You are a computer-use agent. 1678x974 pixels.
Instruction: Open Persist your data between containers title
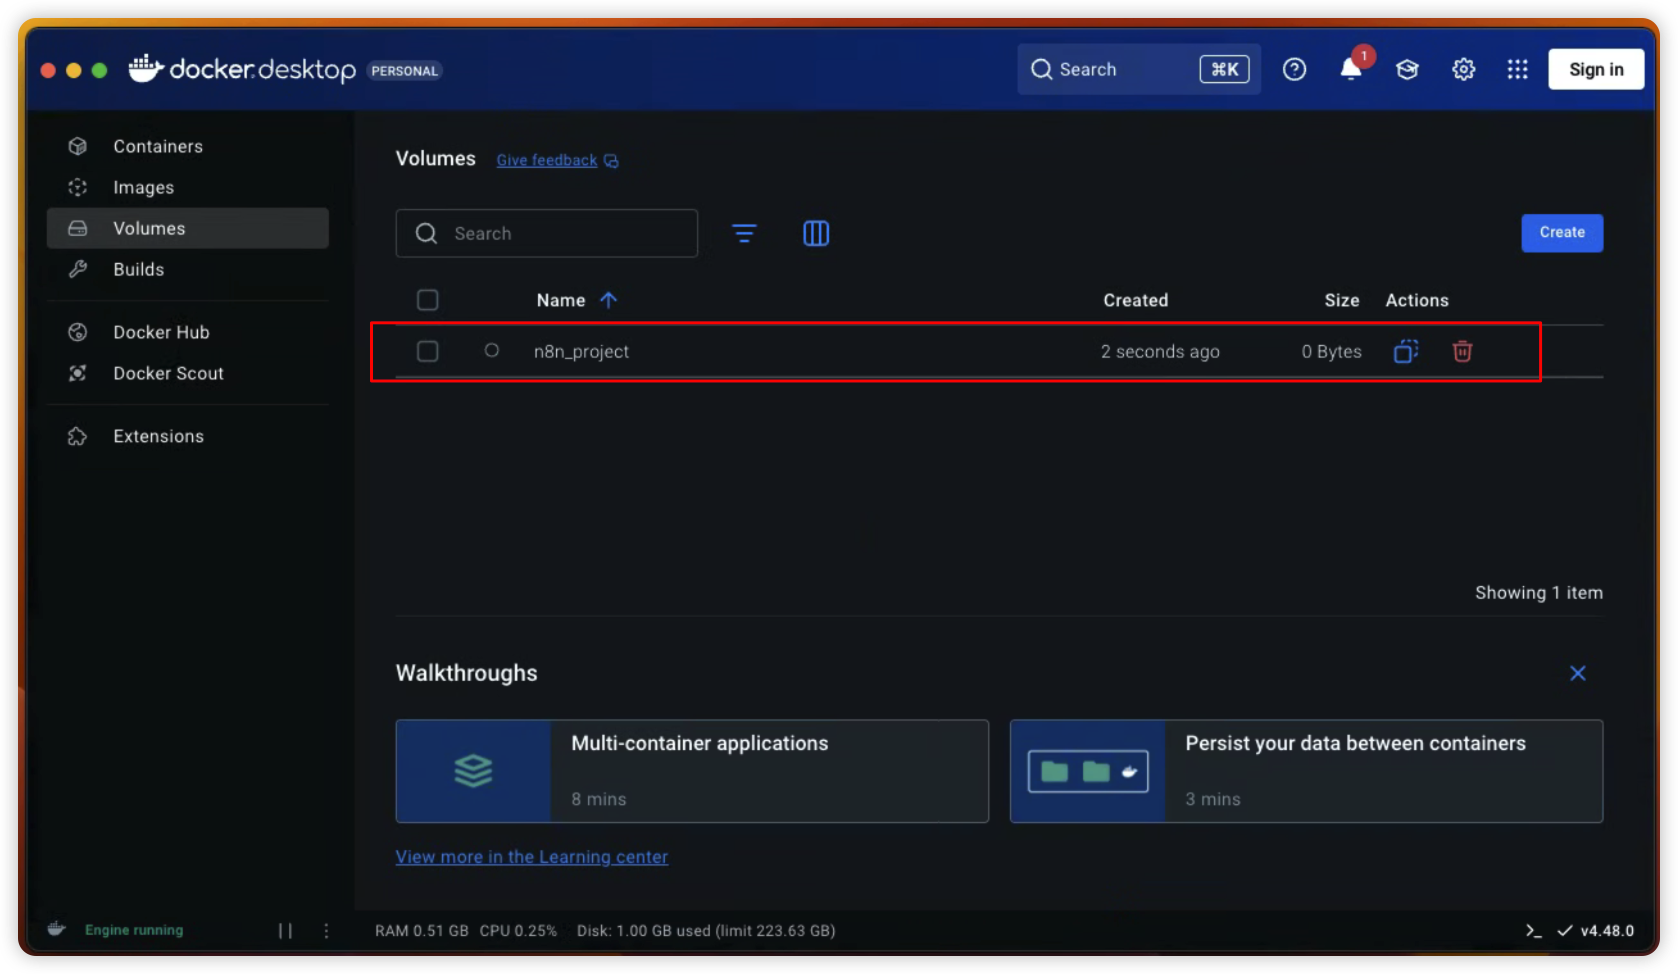pyautogui.click(x=1355, y=743)
